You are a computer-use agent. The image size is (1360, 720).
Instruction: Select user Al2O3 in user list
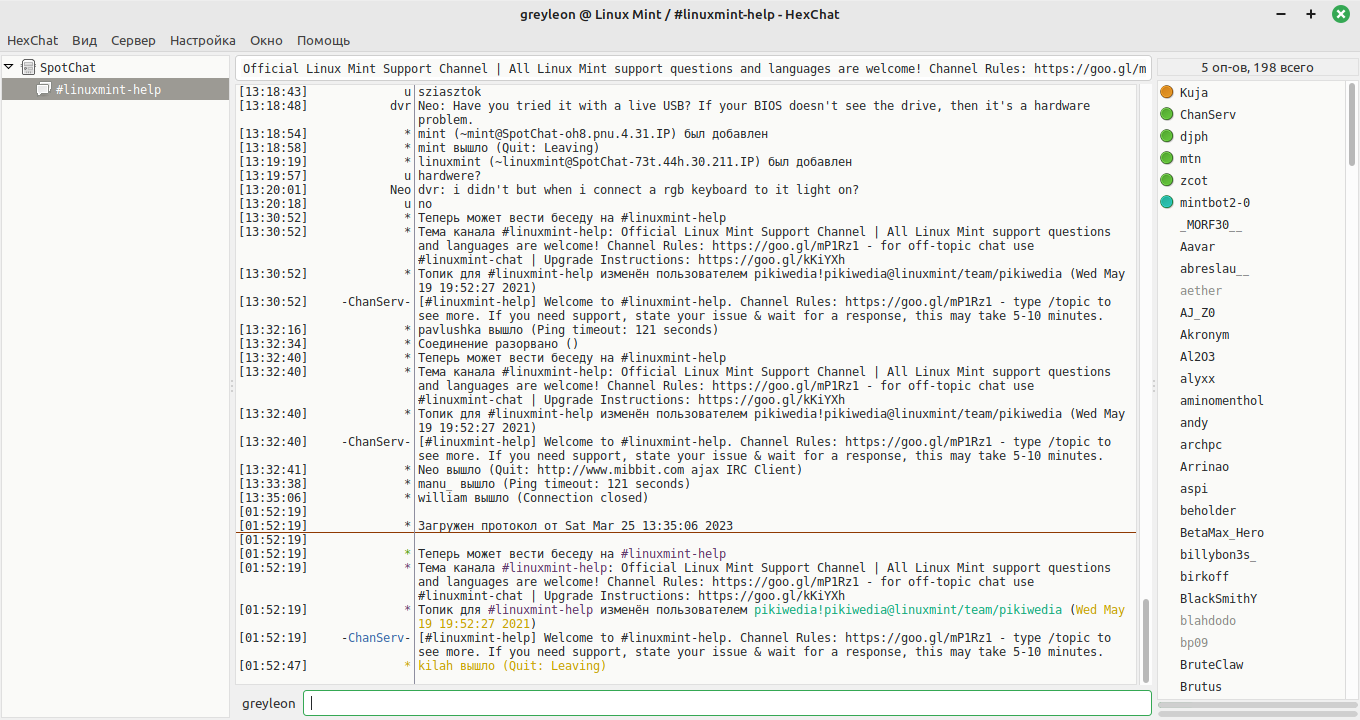coord(1198,356)
